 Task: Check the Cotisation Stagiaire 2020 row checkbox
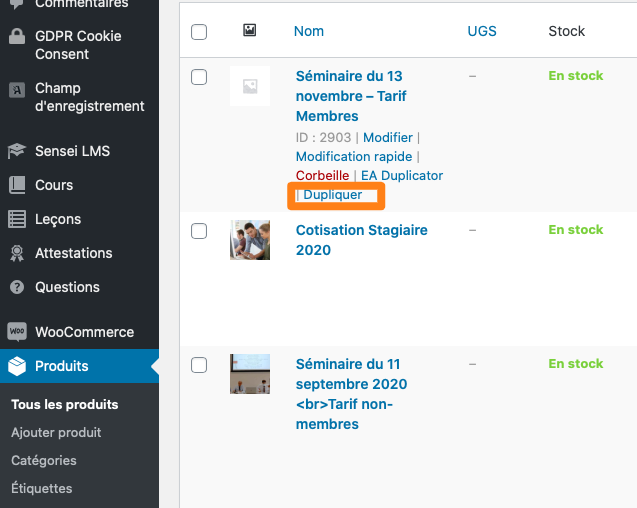199,231
